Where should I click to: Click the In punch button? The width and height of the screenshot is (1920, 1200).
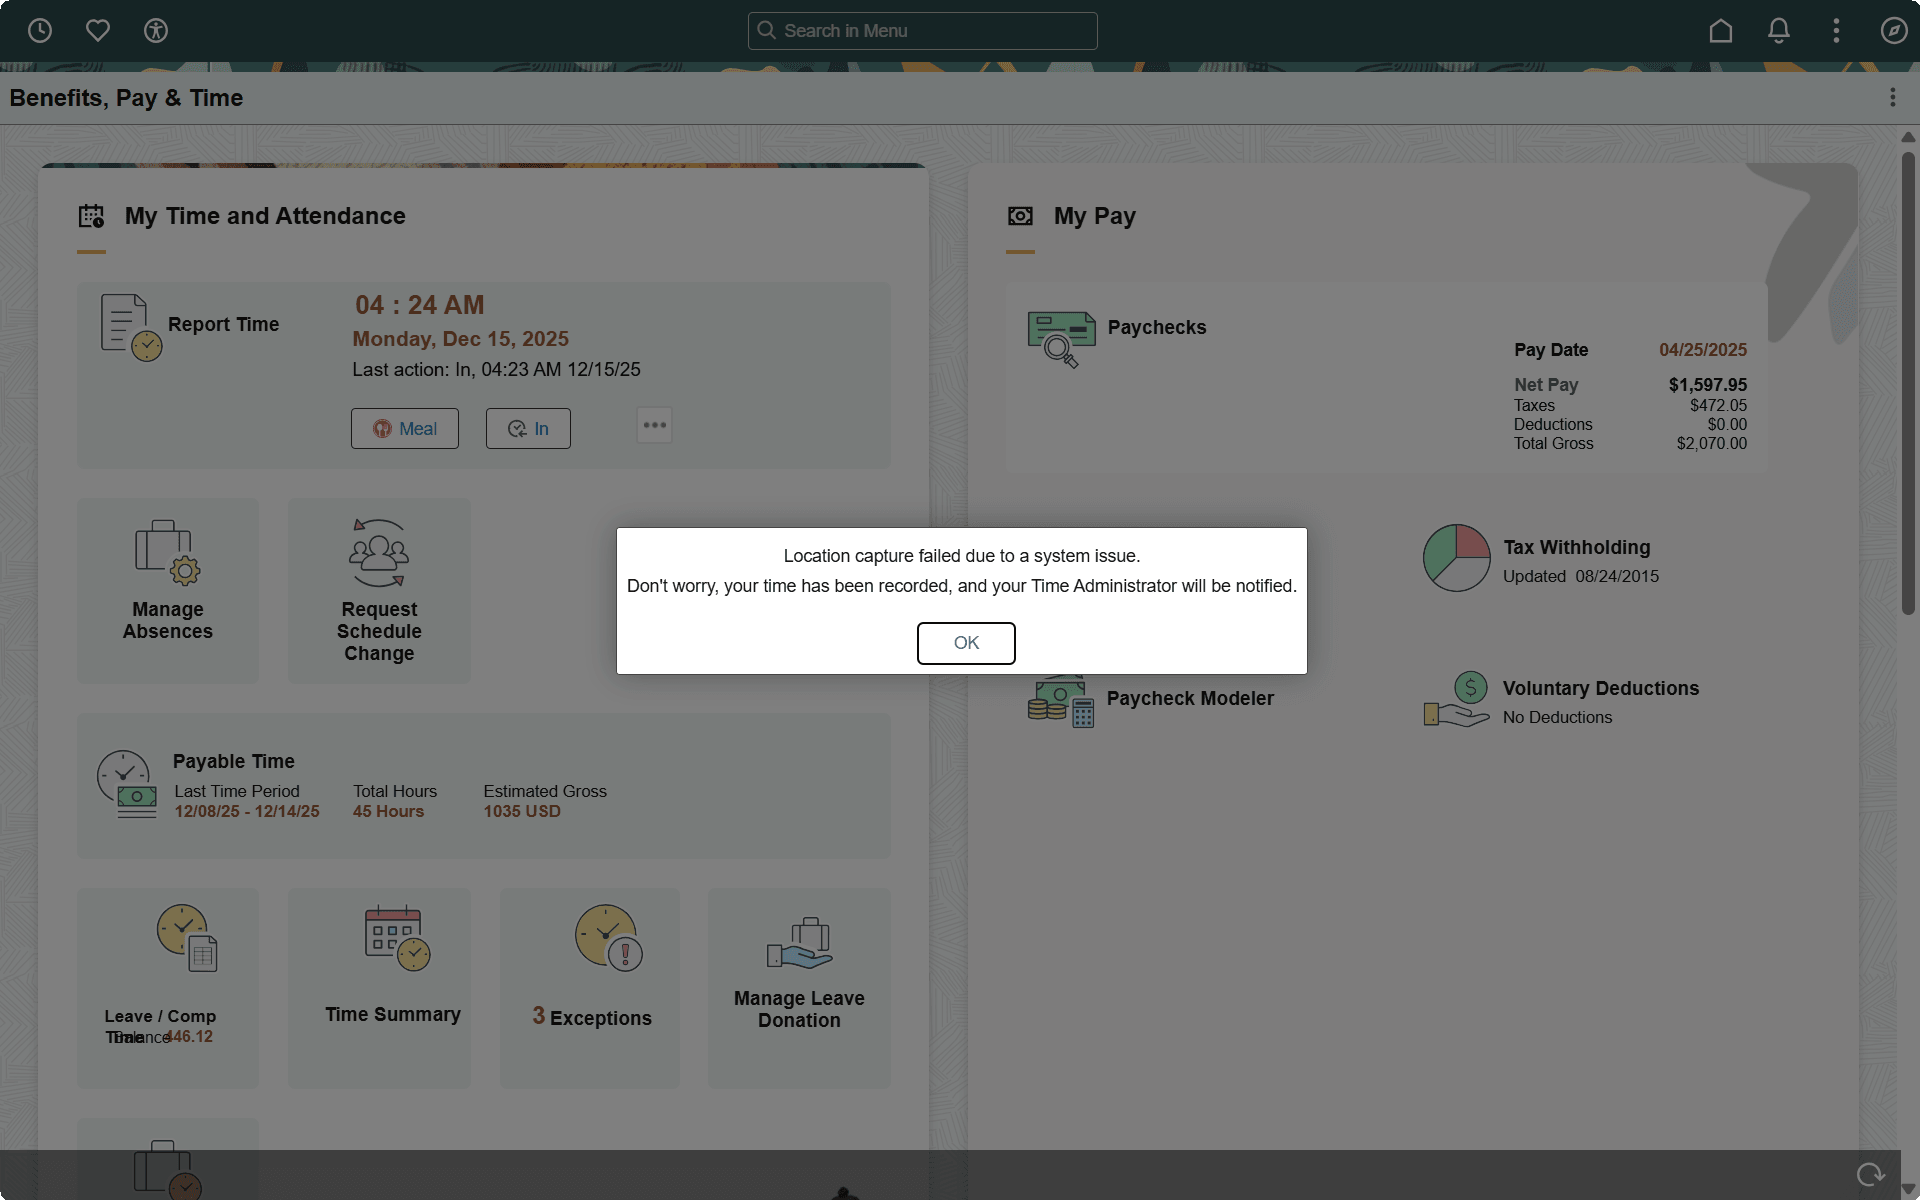pyautogui.click(x=528, y=429)
